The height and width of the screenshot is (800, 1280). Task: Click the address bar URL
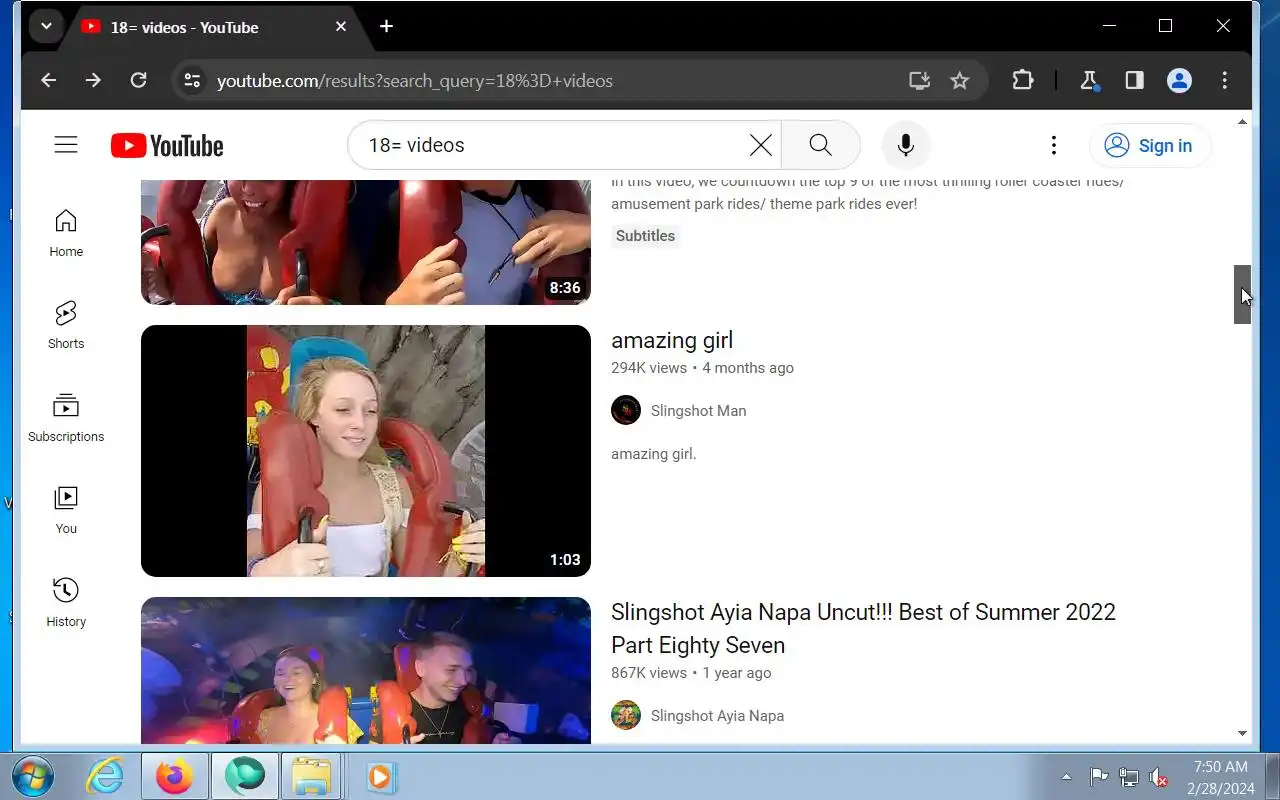[x=415, y=80]
